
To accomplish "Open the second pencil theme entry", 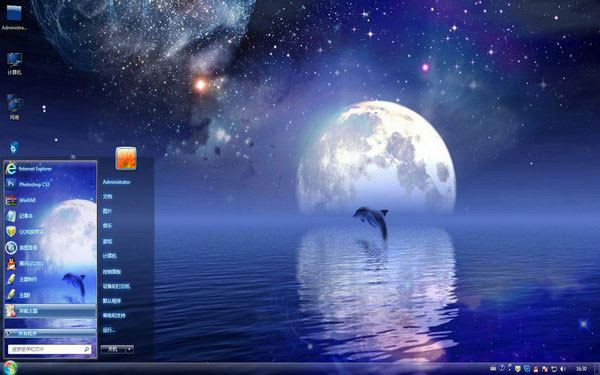I will click(x=50, y=295).
